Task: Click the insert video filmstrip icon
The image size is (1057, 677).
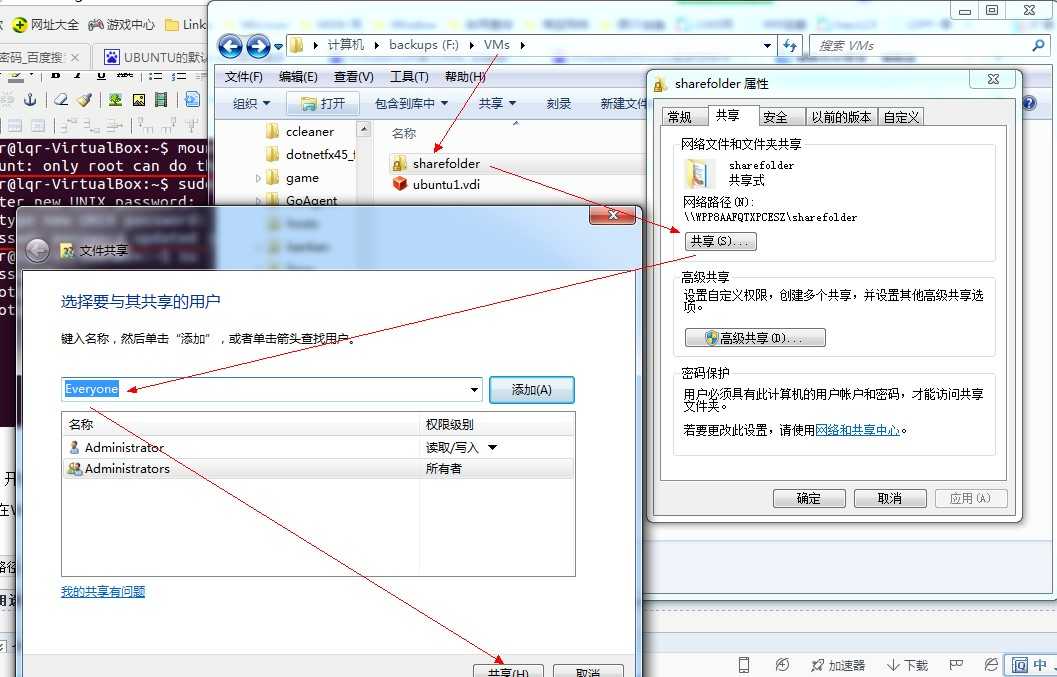Action: [161, 100]
